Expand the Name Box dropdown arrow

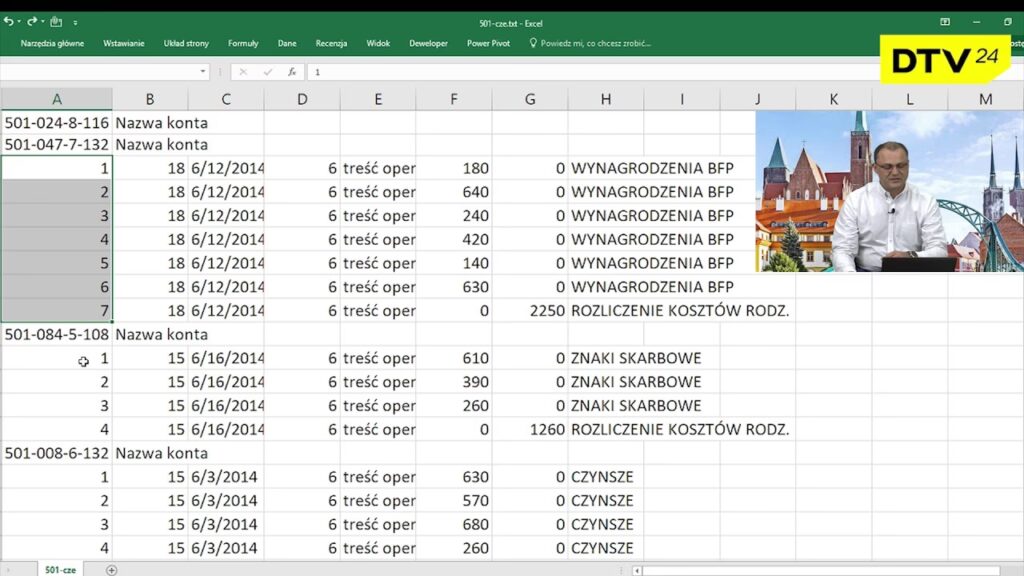point(203,72)
